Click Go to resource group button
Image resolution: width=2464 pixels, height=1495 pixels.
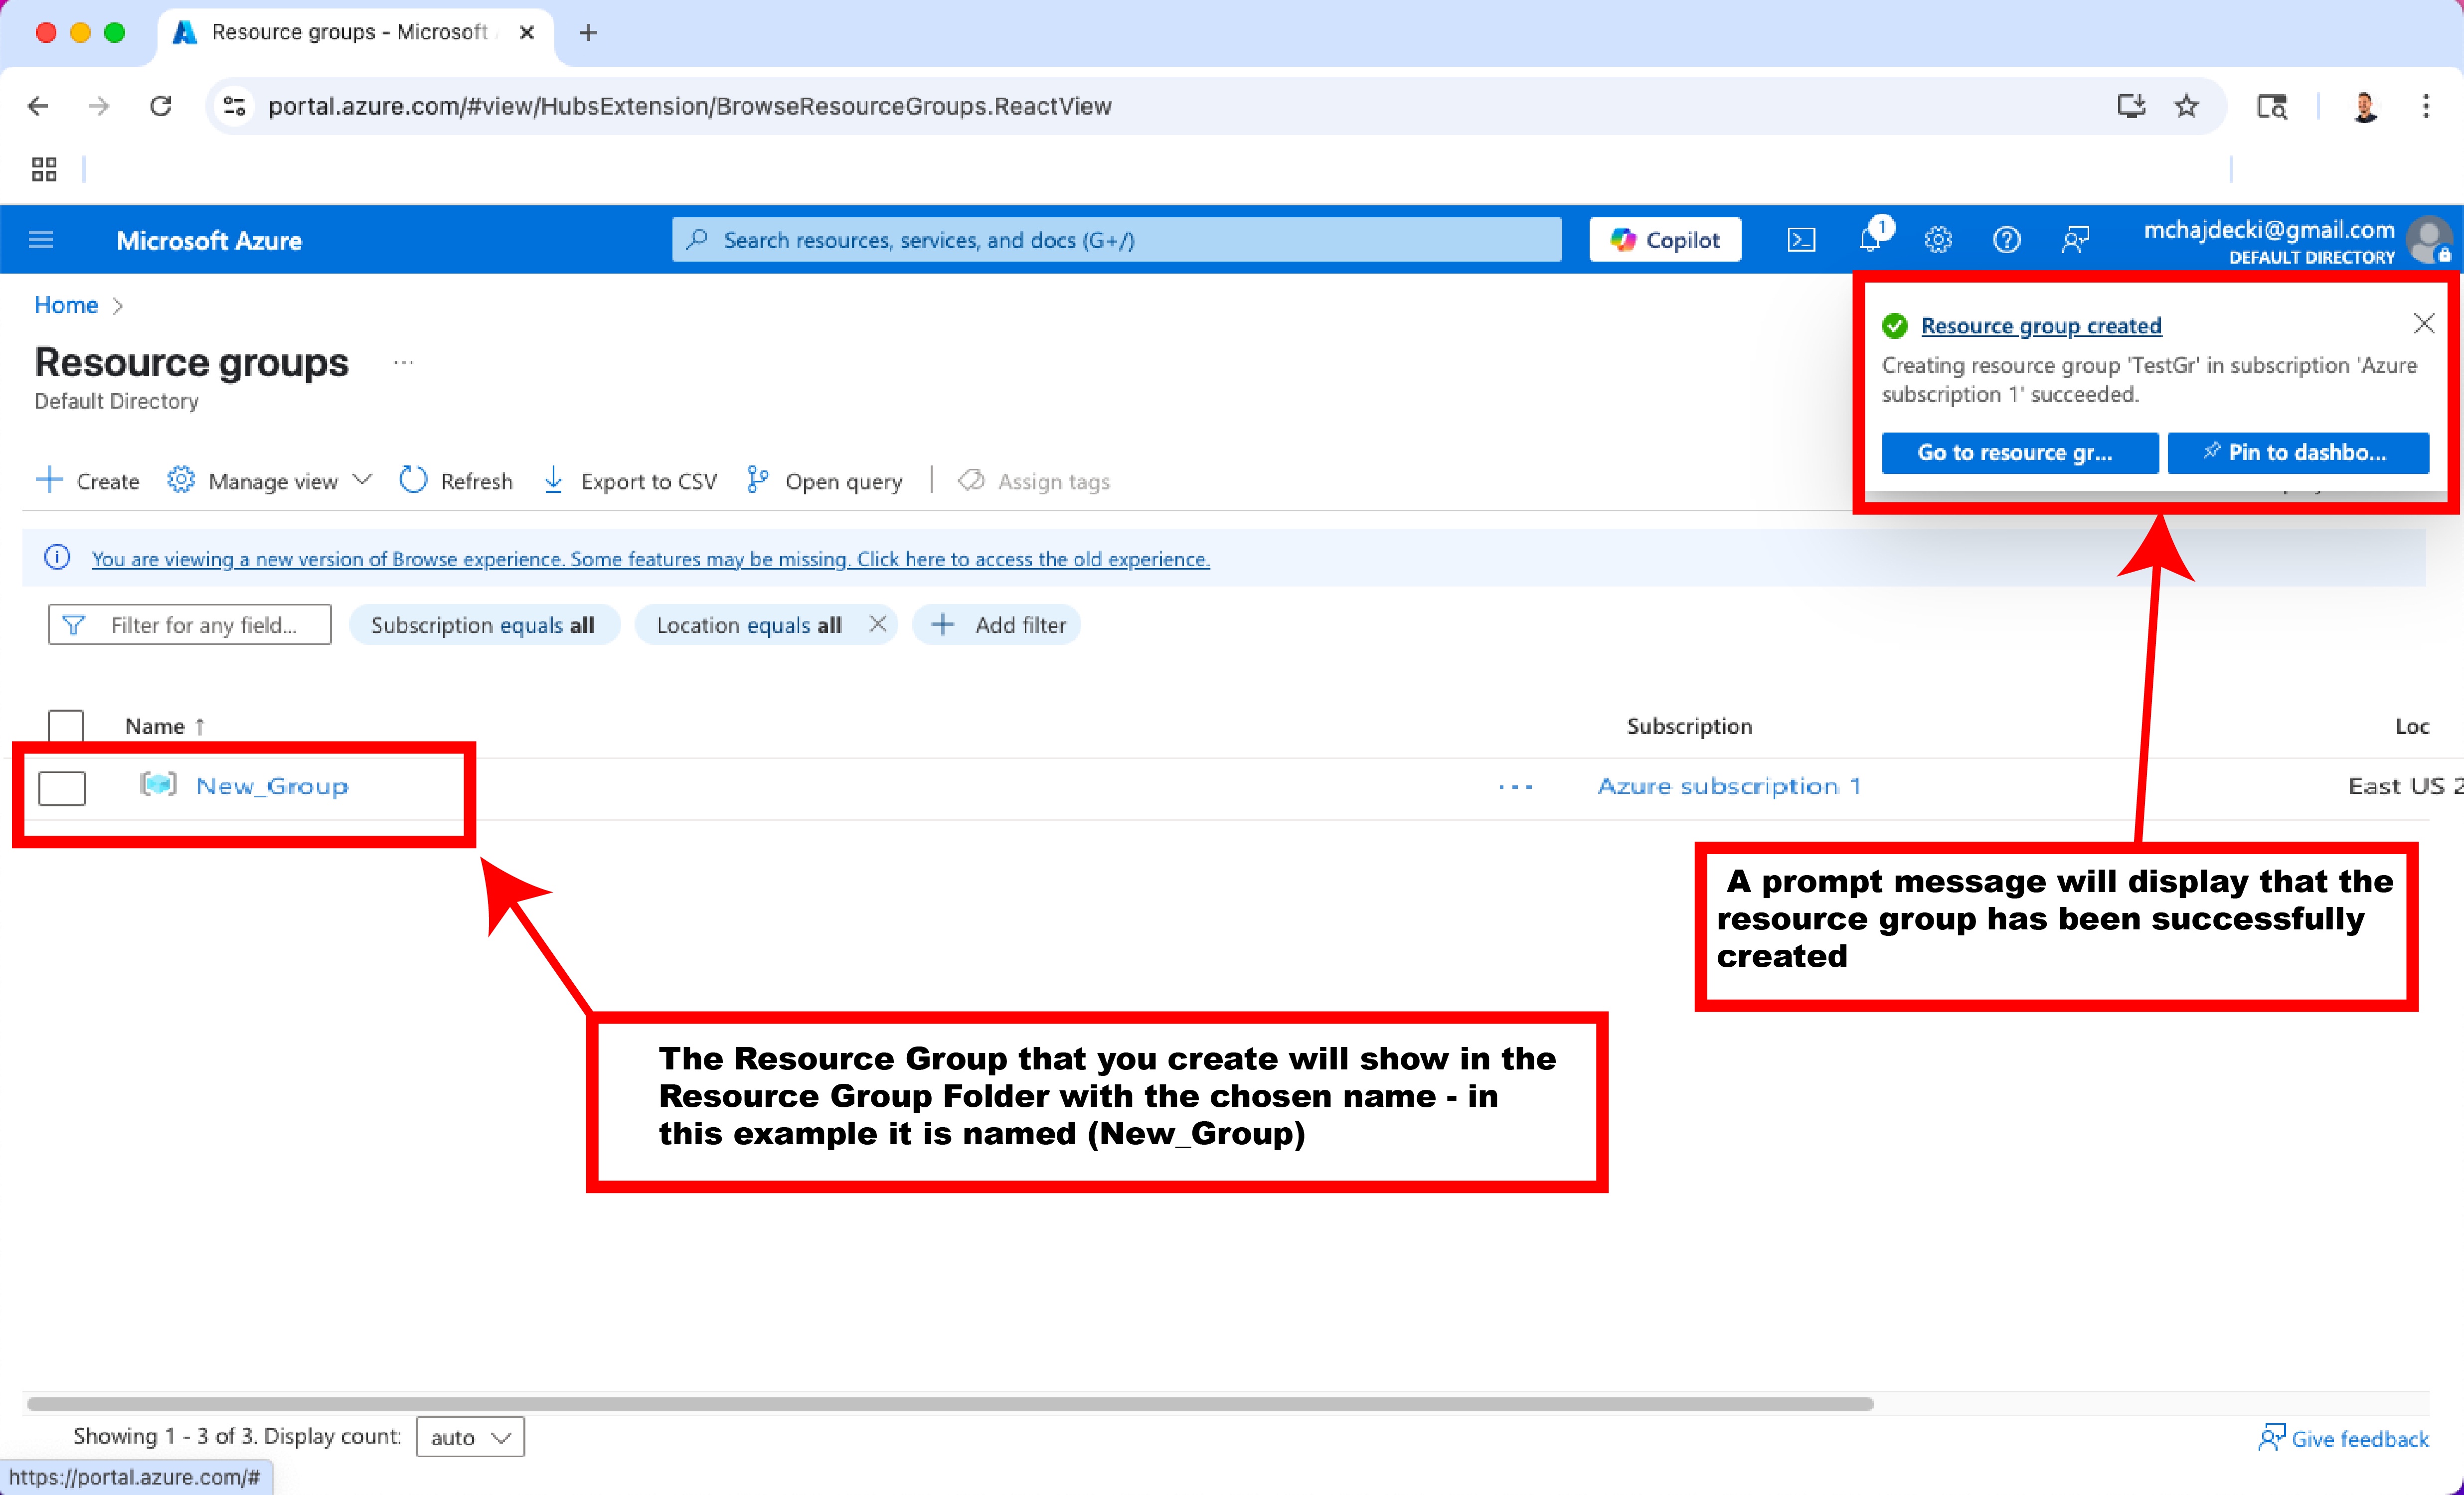point(2020,453)
